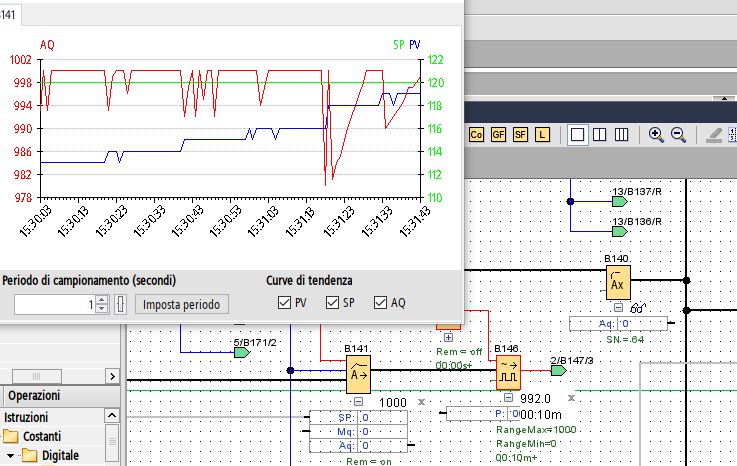This screenshot has width=737, height=466.
Task: Increase sampling period with up arrow
Action: click(101, 299)
